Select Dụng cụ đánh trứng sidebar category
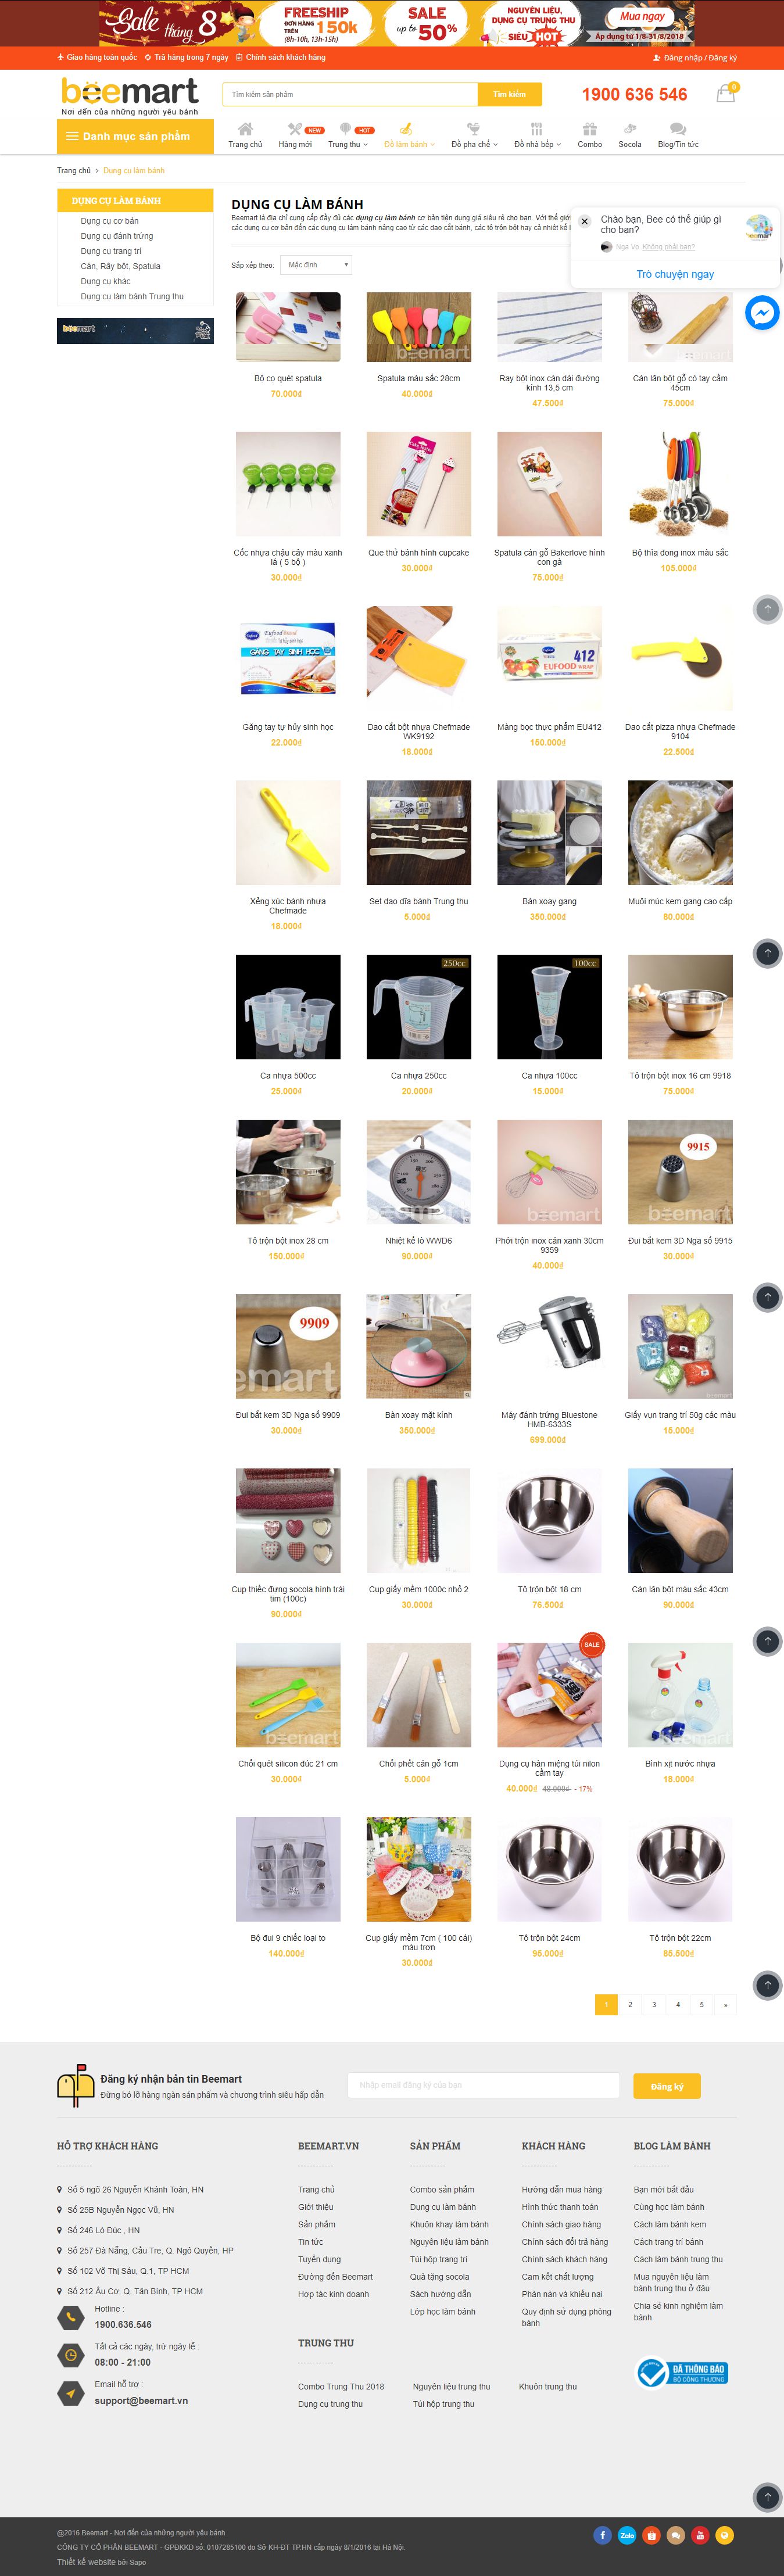Image resolution: width=784 pixels, height=2576 pixels. [117, 236]
